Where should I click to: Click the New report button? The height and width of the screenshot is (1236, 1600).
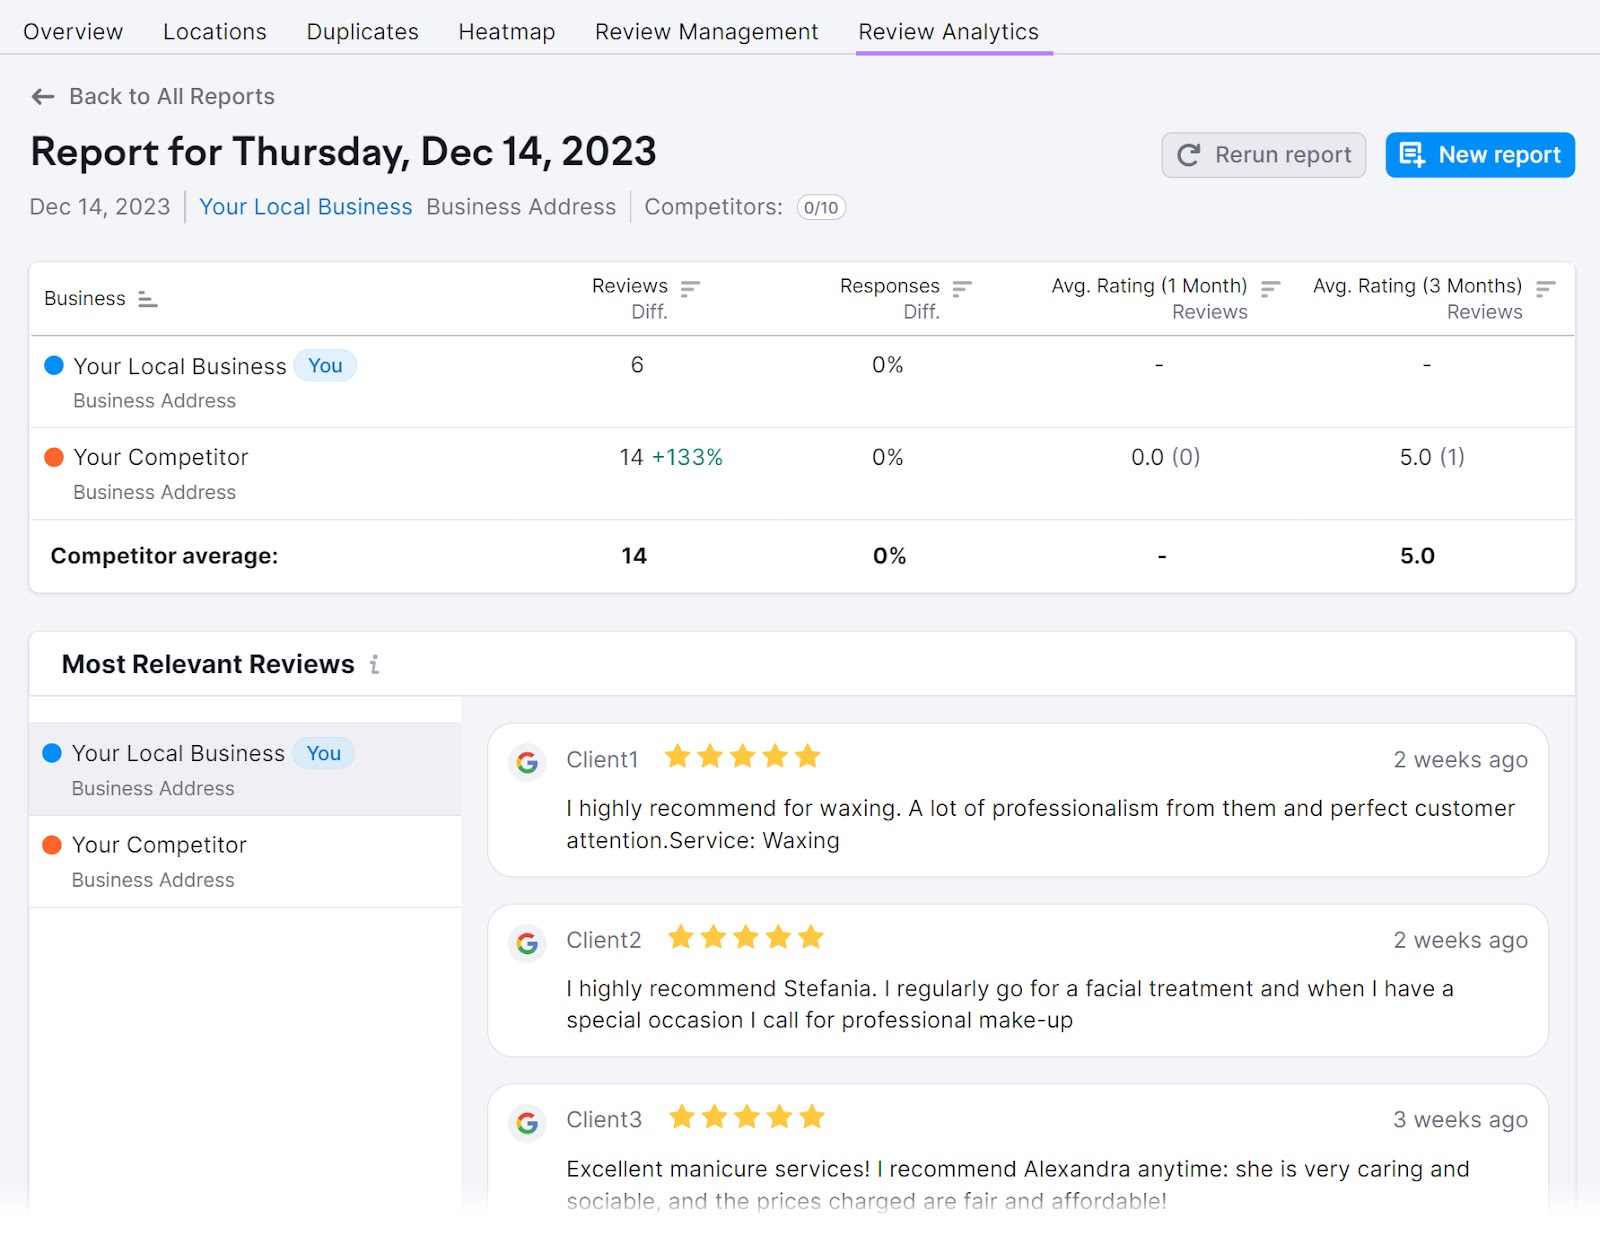(1479, 155)
